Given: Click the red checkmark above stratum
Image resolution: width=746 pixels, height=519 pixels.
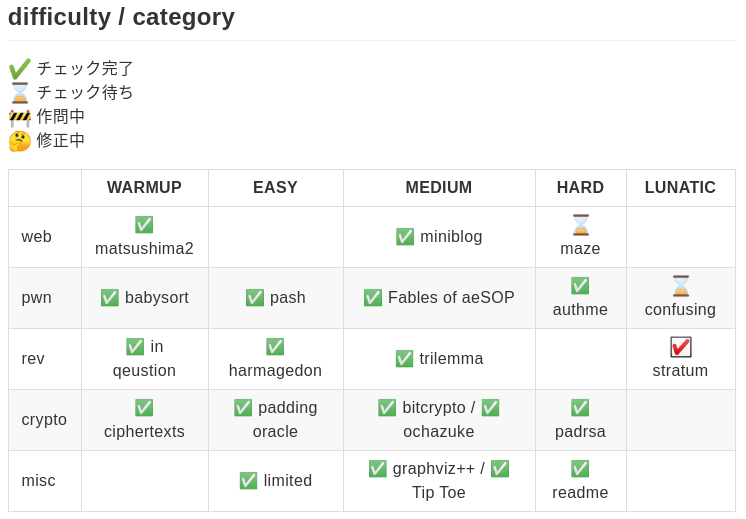Looking at the screenshot, I should [x=680, y=347].
